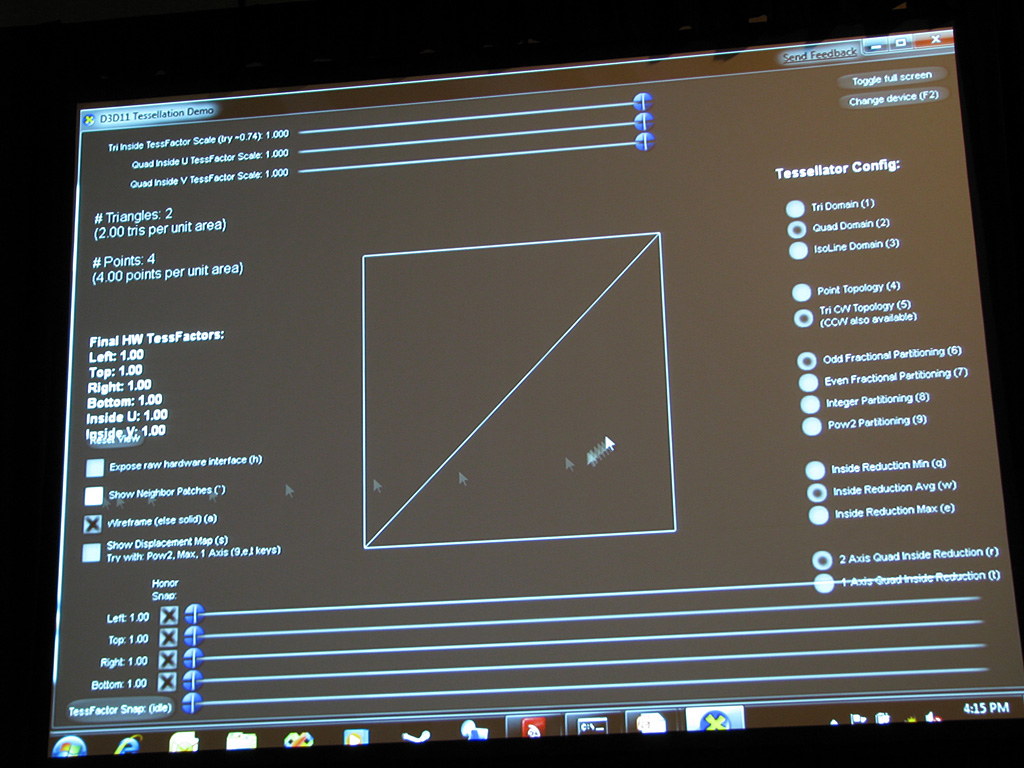Image resolution: width=1024 pixels, height=768 pixels.
Task: Choose Tri CW Topology (5)
Action: coord(803,318)
